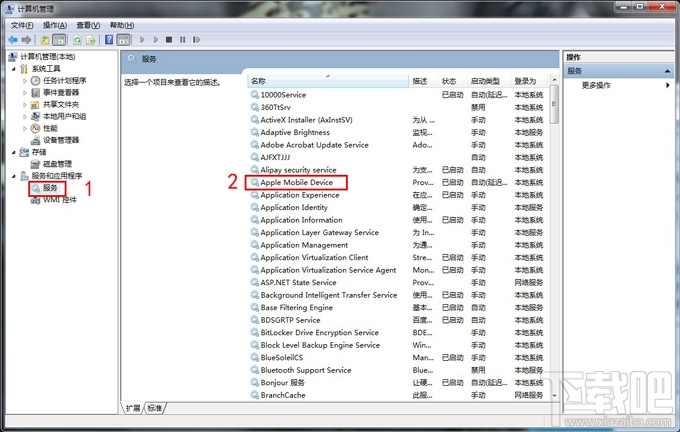Select the Adobe Acrobat Update Service row
The width and height of the screenshot is (680, 432).
tap(396, 145)
